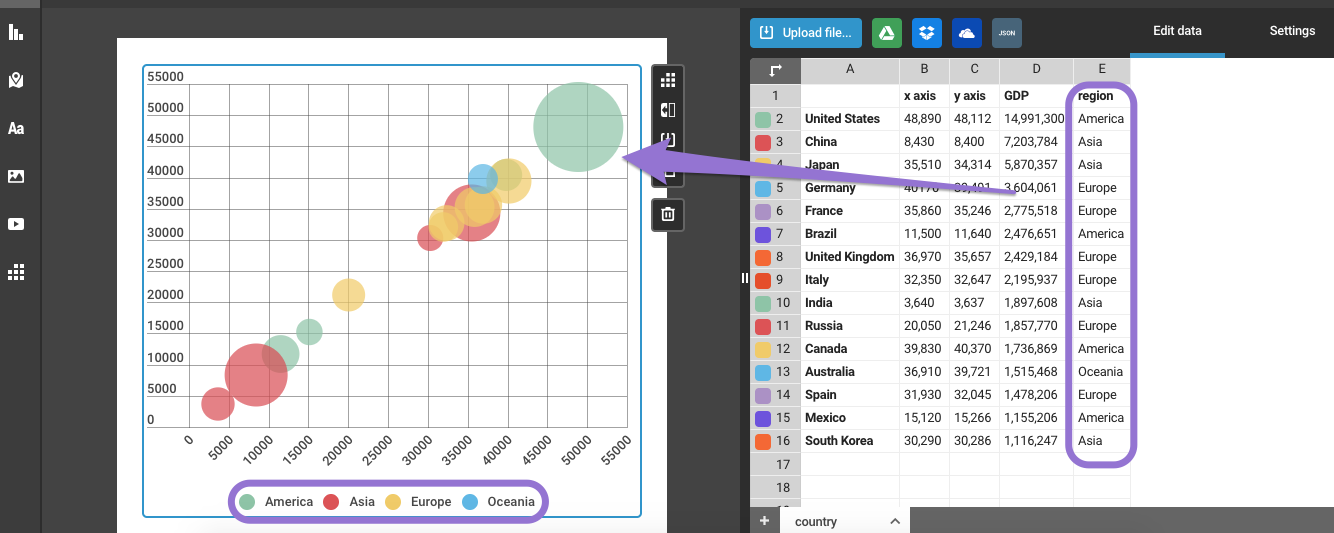
Task: Select the GDP header cell
Action: (x=1035, y=96)
